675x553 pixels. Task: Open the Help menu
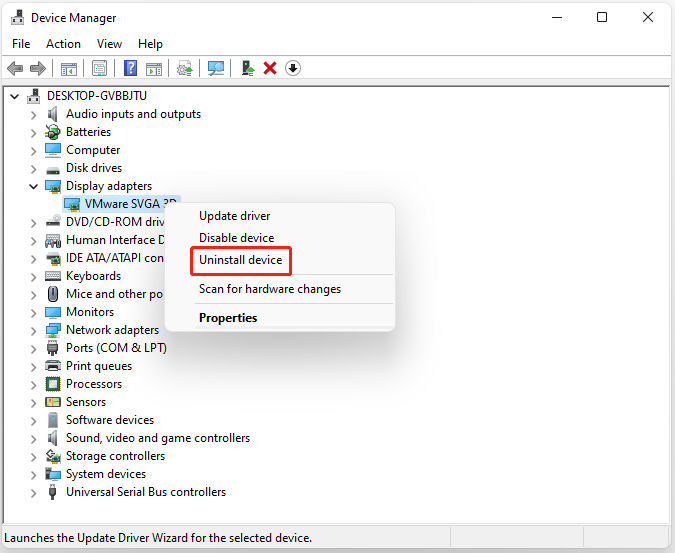150,44
